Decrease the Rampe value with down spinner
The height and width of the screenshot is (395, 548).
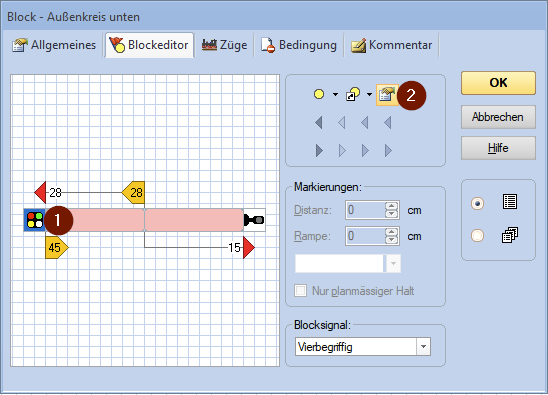391,240
